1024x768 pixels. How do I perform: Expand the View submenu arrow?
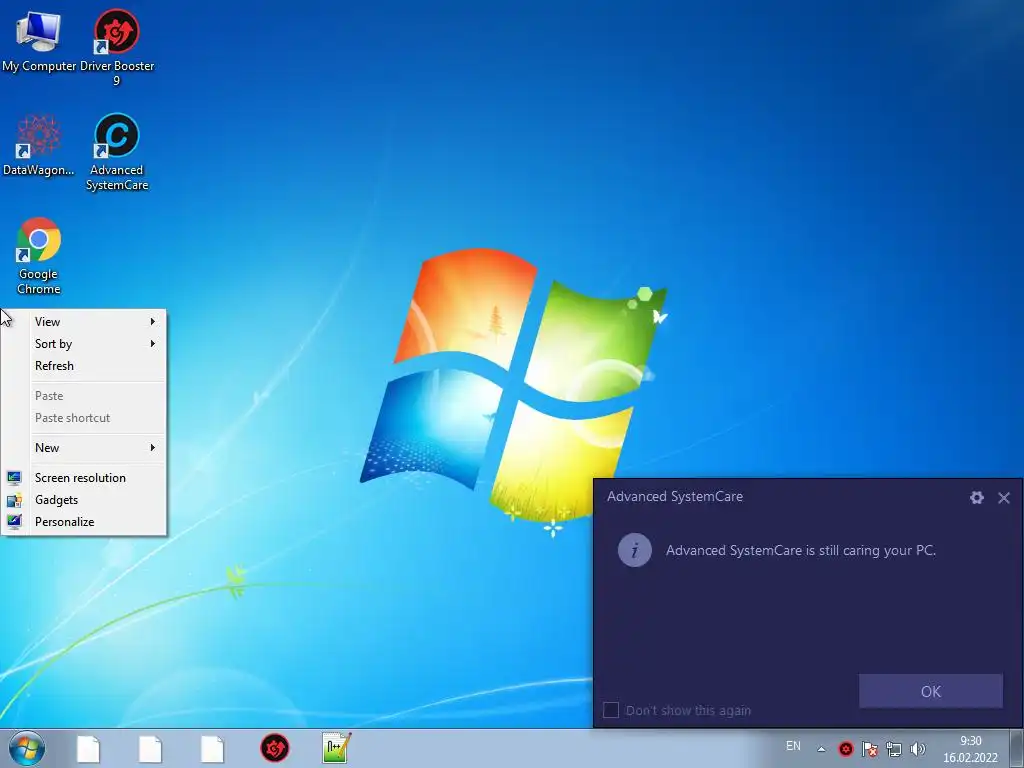tap(153, 321)
